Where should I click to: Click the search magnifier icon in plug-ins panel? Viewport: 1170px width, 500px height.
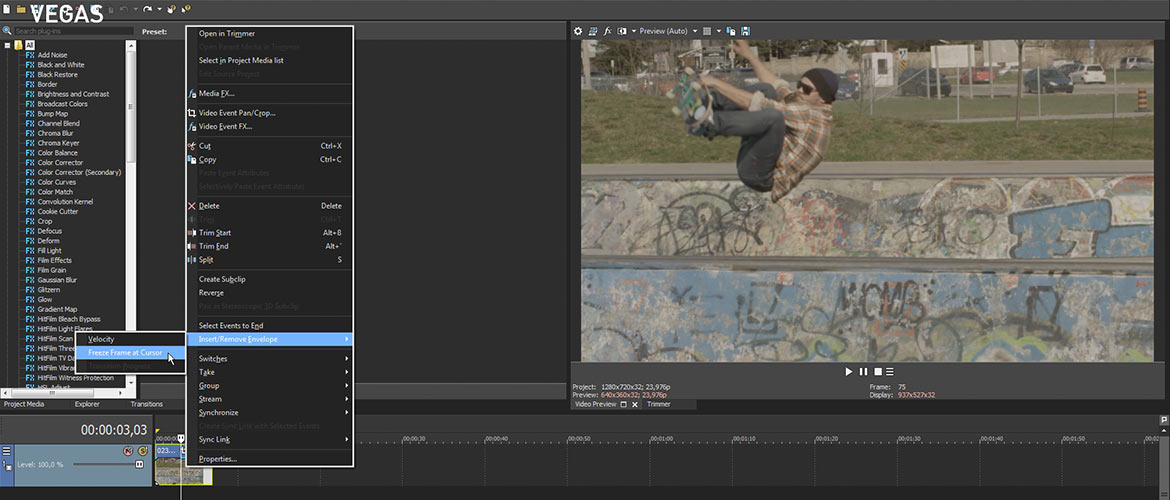7,31
